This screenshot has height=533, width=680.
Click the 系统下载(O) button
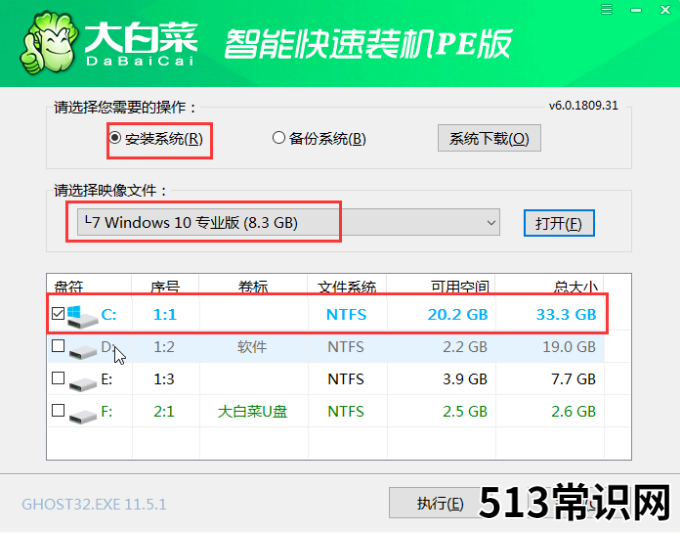pyautogui.click(x=489, y=138)
